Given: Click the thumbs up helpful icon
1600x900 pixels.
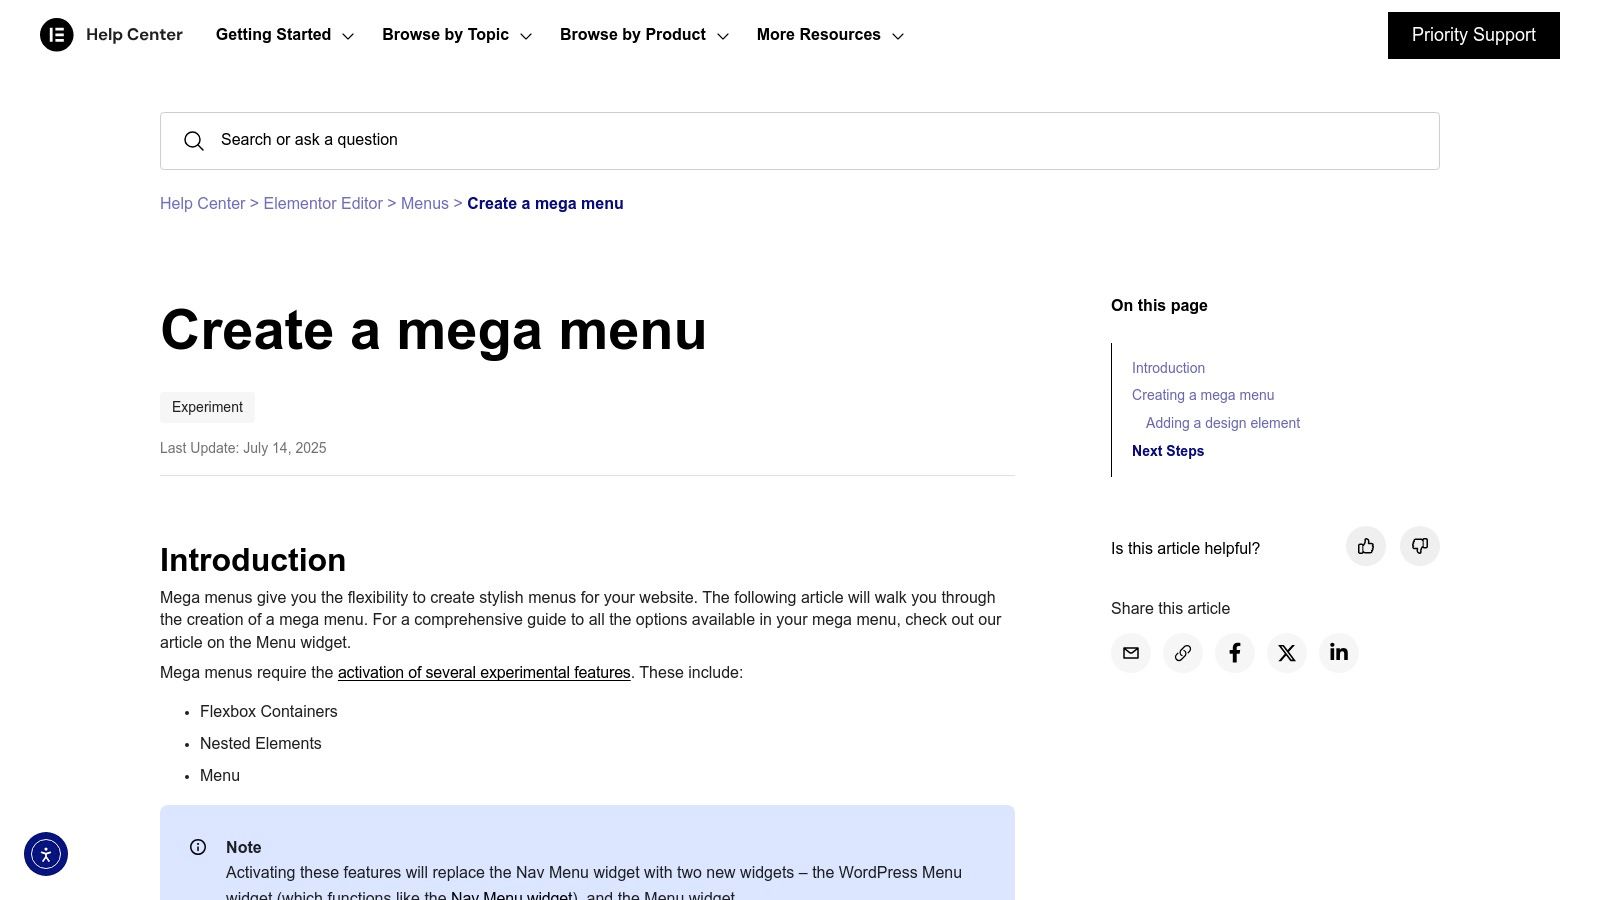Looking at the screenshot, I should pyautogui.click(x=1366, y=546).
